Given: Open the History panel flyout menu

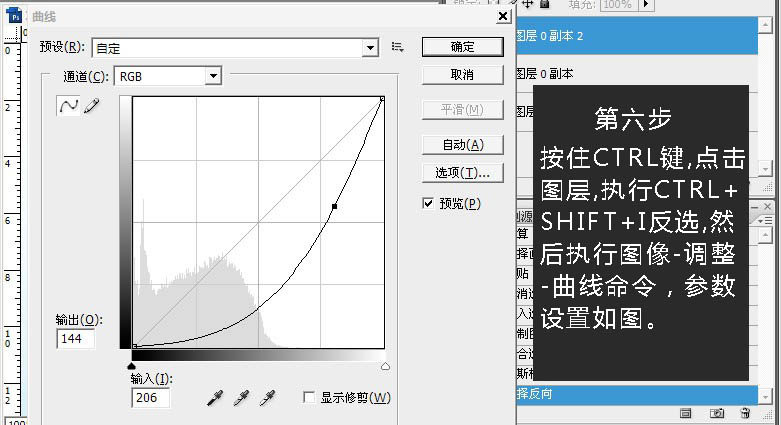Looking at the screenshot, I should (x=765, y=220).
